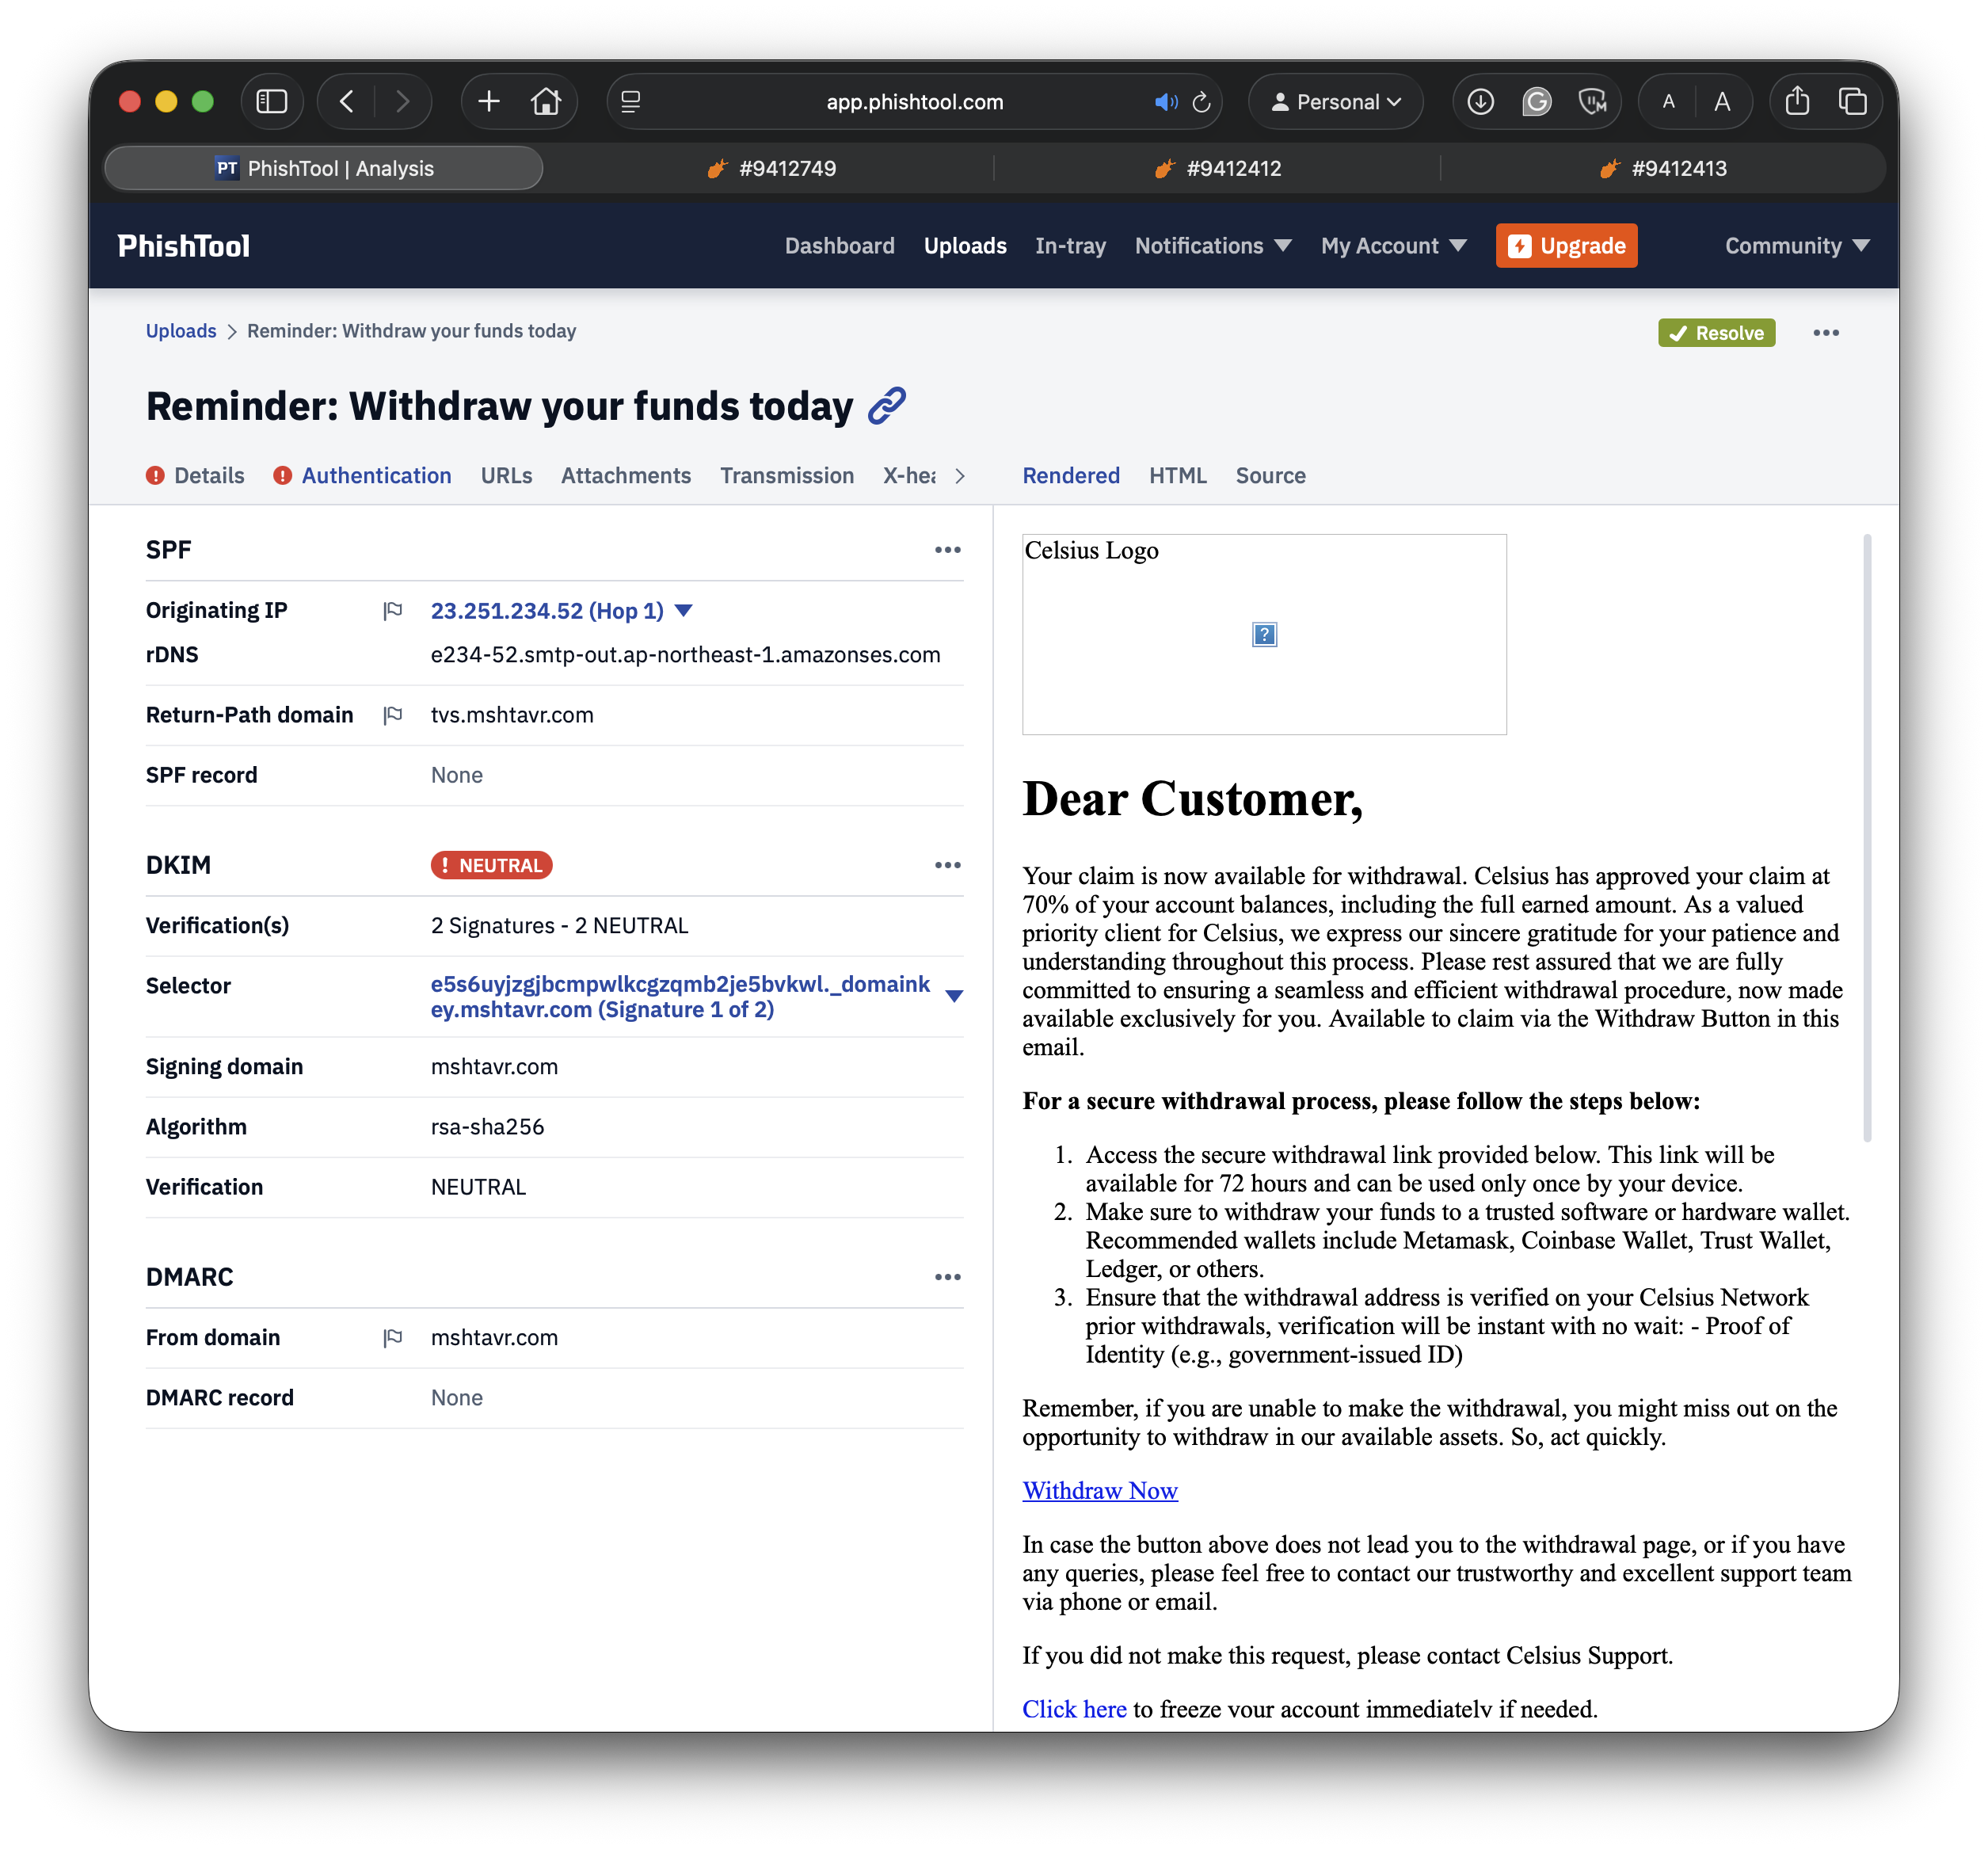Click the flag icon next to Return-Path domain

[393, 714]
